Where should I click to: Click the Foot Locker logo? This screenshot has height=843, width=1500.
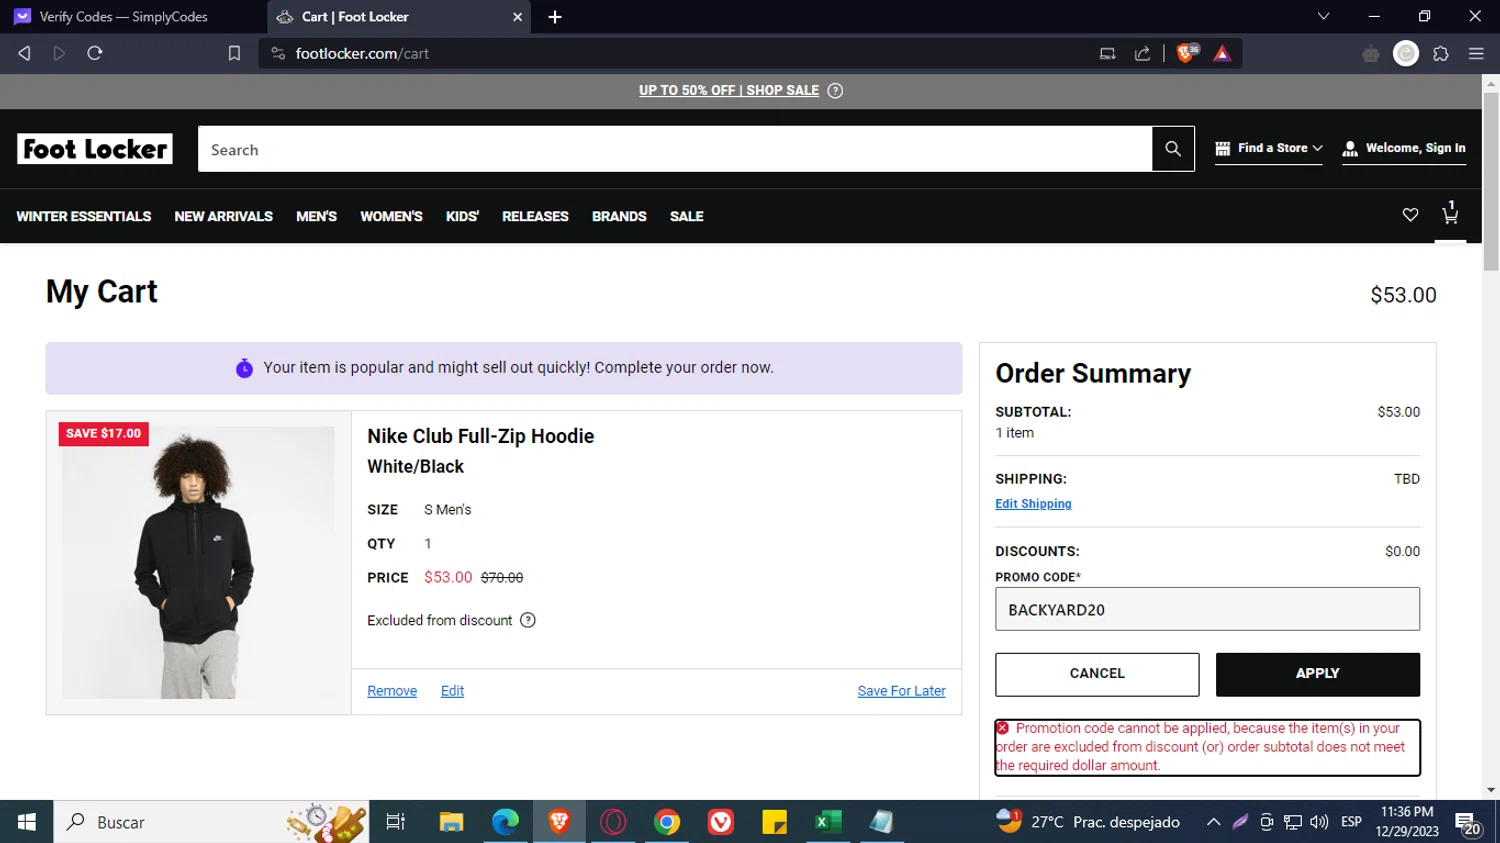(95, 149)
